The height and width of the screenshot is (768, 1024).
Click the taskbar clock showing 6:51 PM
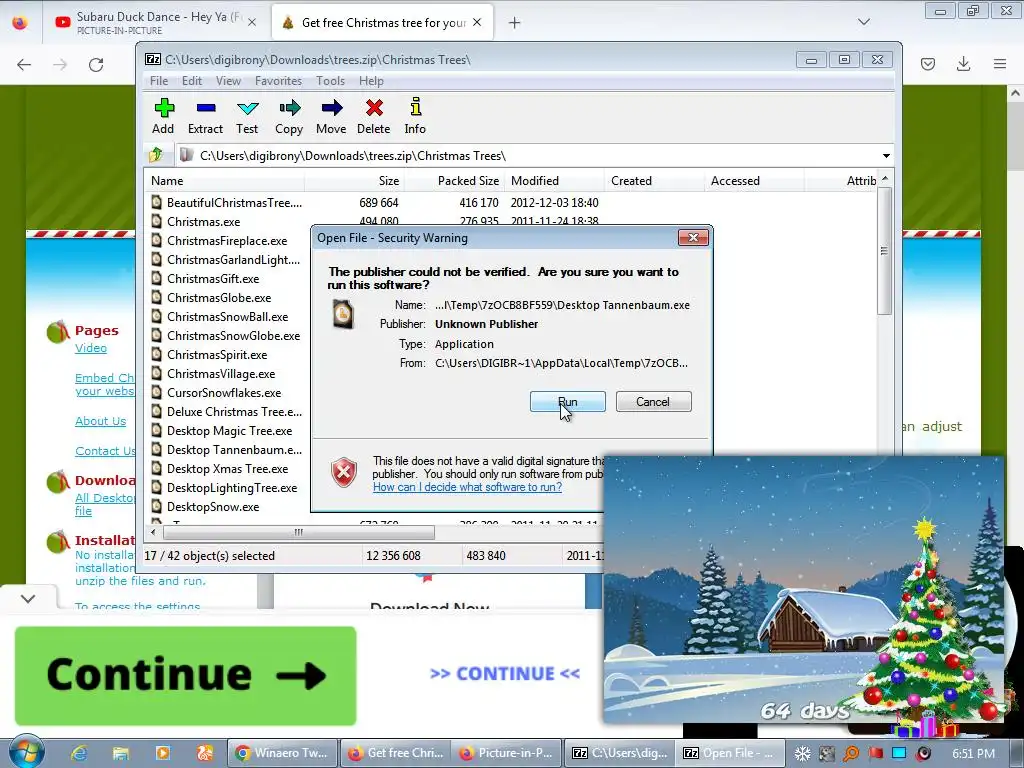(x=973, y=754)
